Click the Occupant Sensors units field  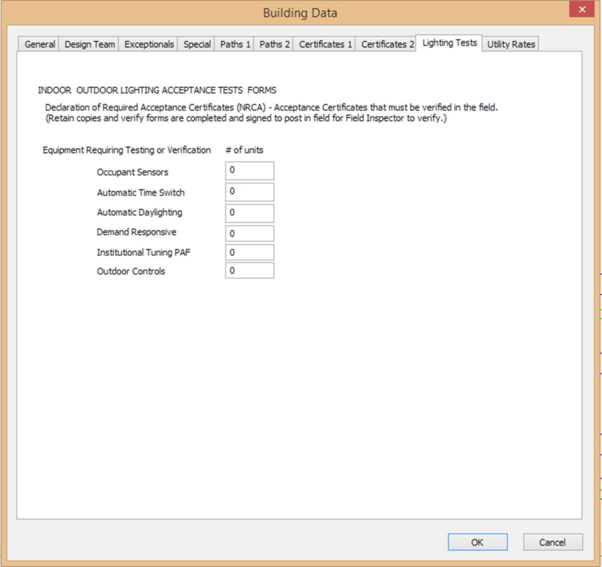click(249, 171)
